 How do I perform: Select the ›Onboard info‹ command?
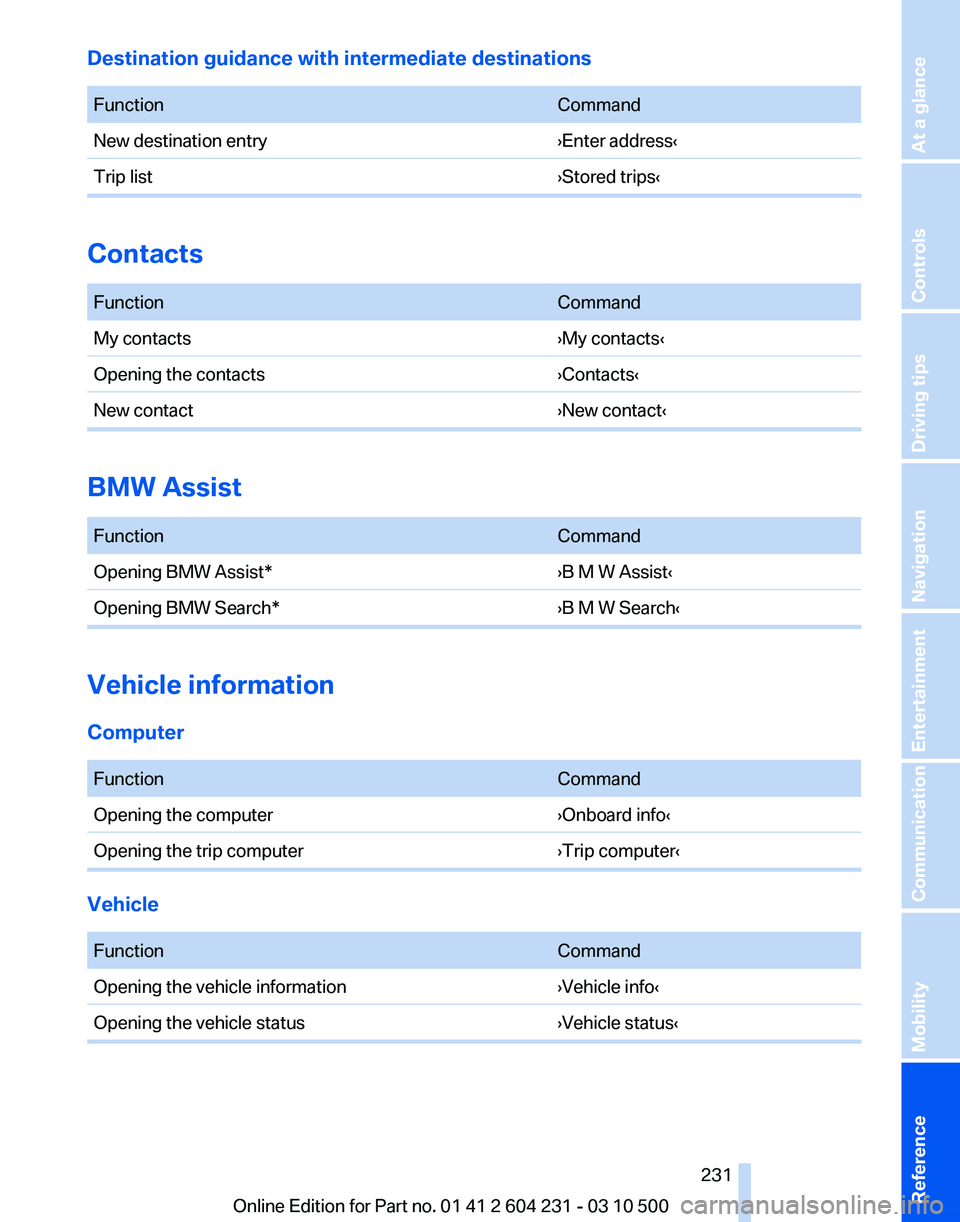(x=614, y=815)
